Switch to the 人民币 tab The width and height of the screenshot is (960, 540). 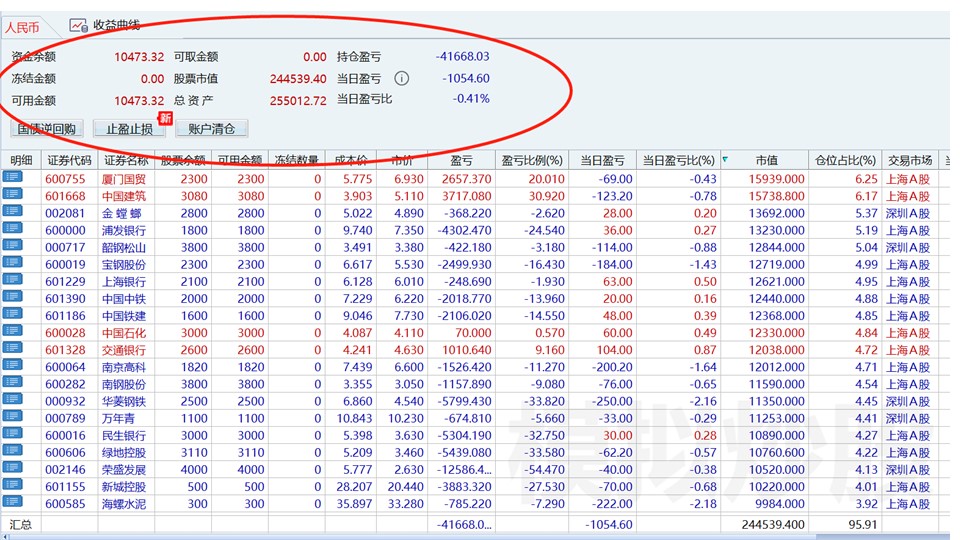click(x=23, y=27)
